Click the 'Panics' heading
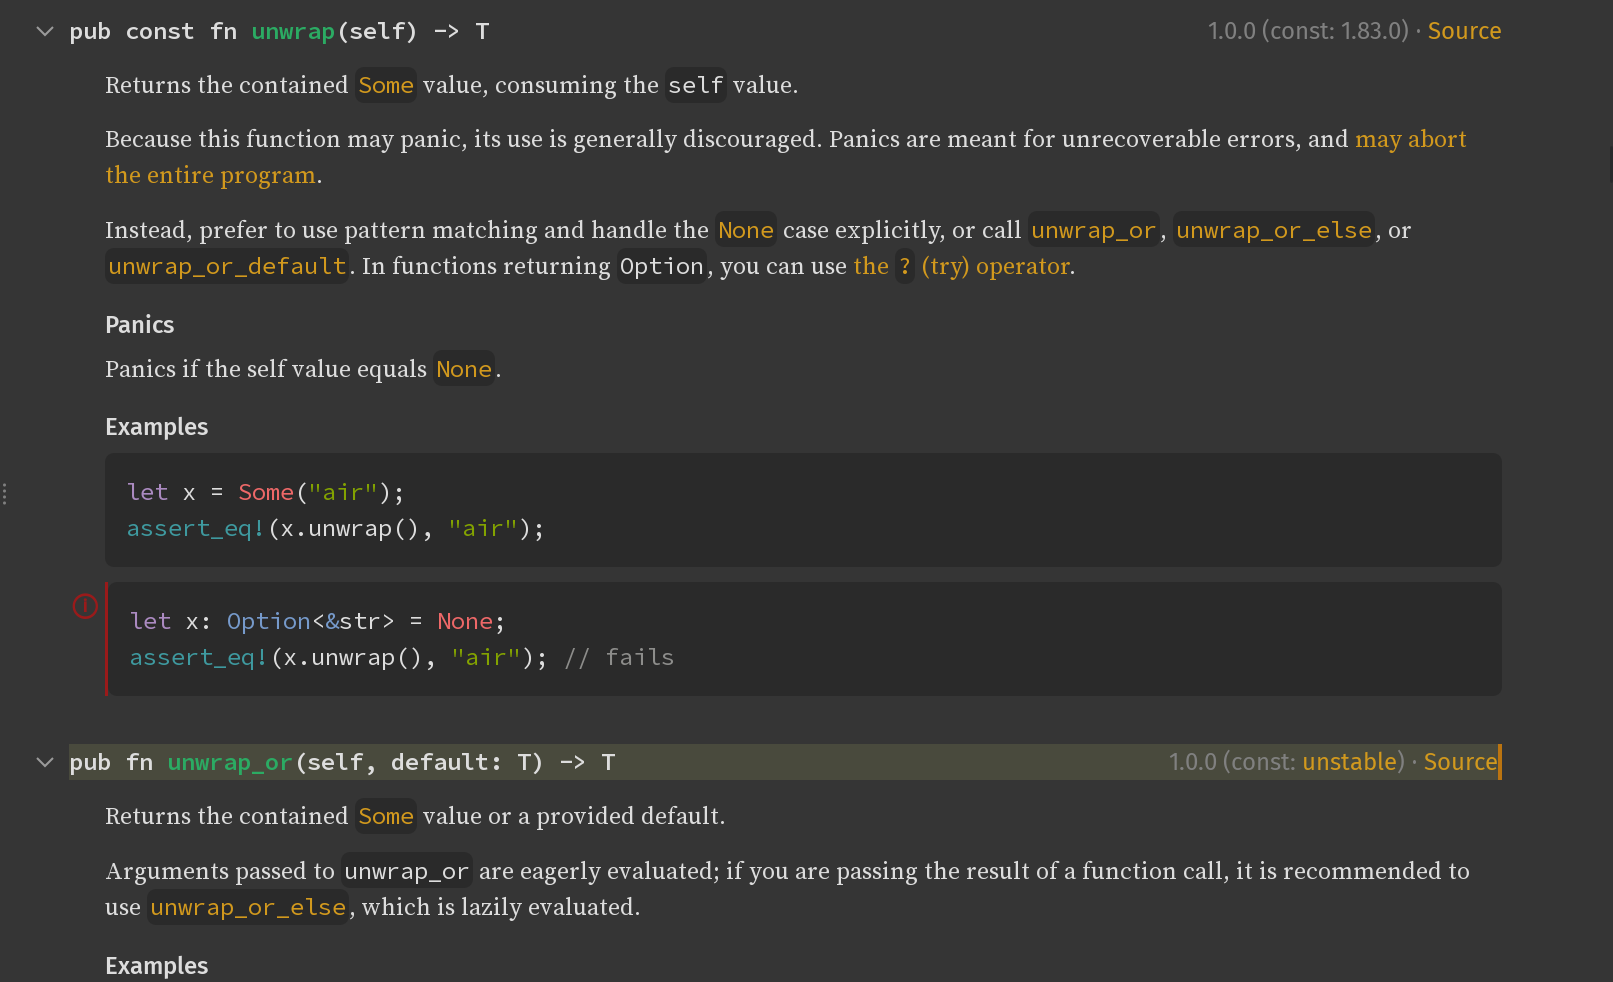The image size is (1613, 982). coord(140,325)
